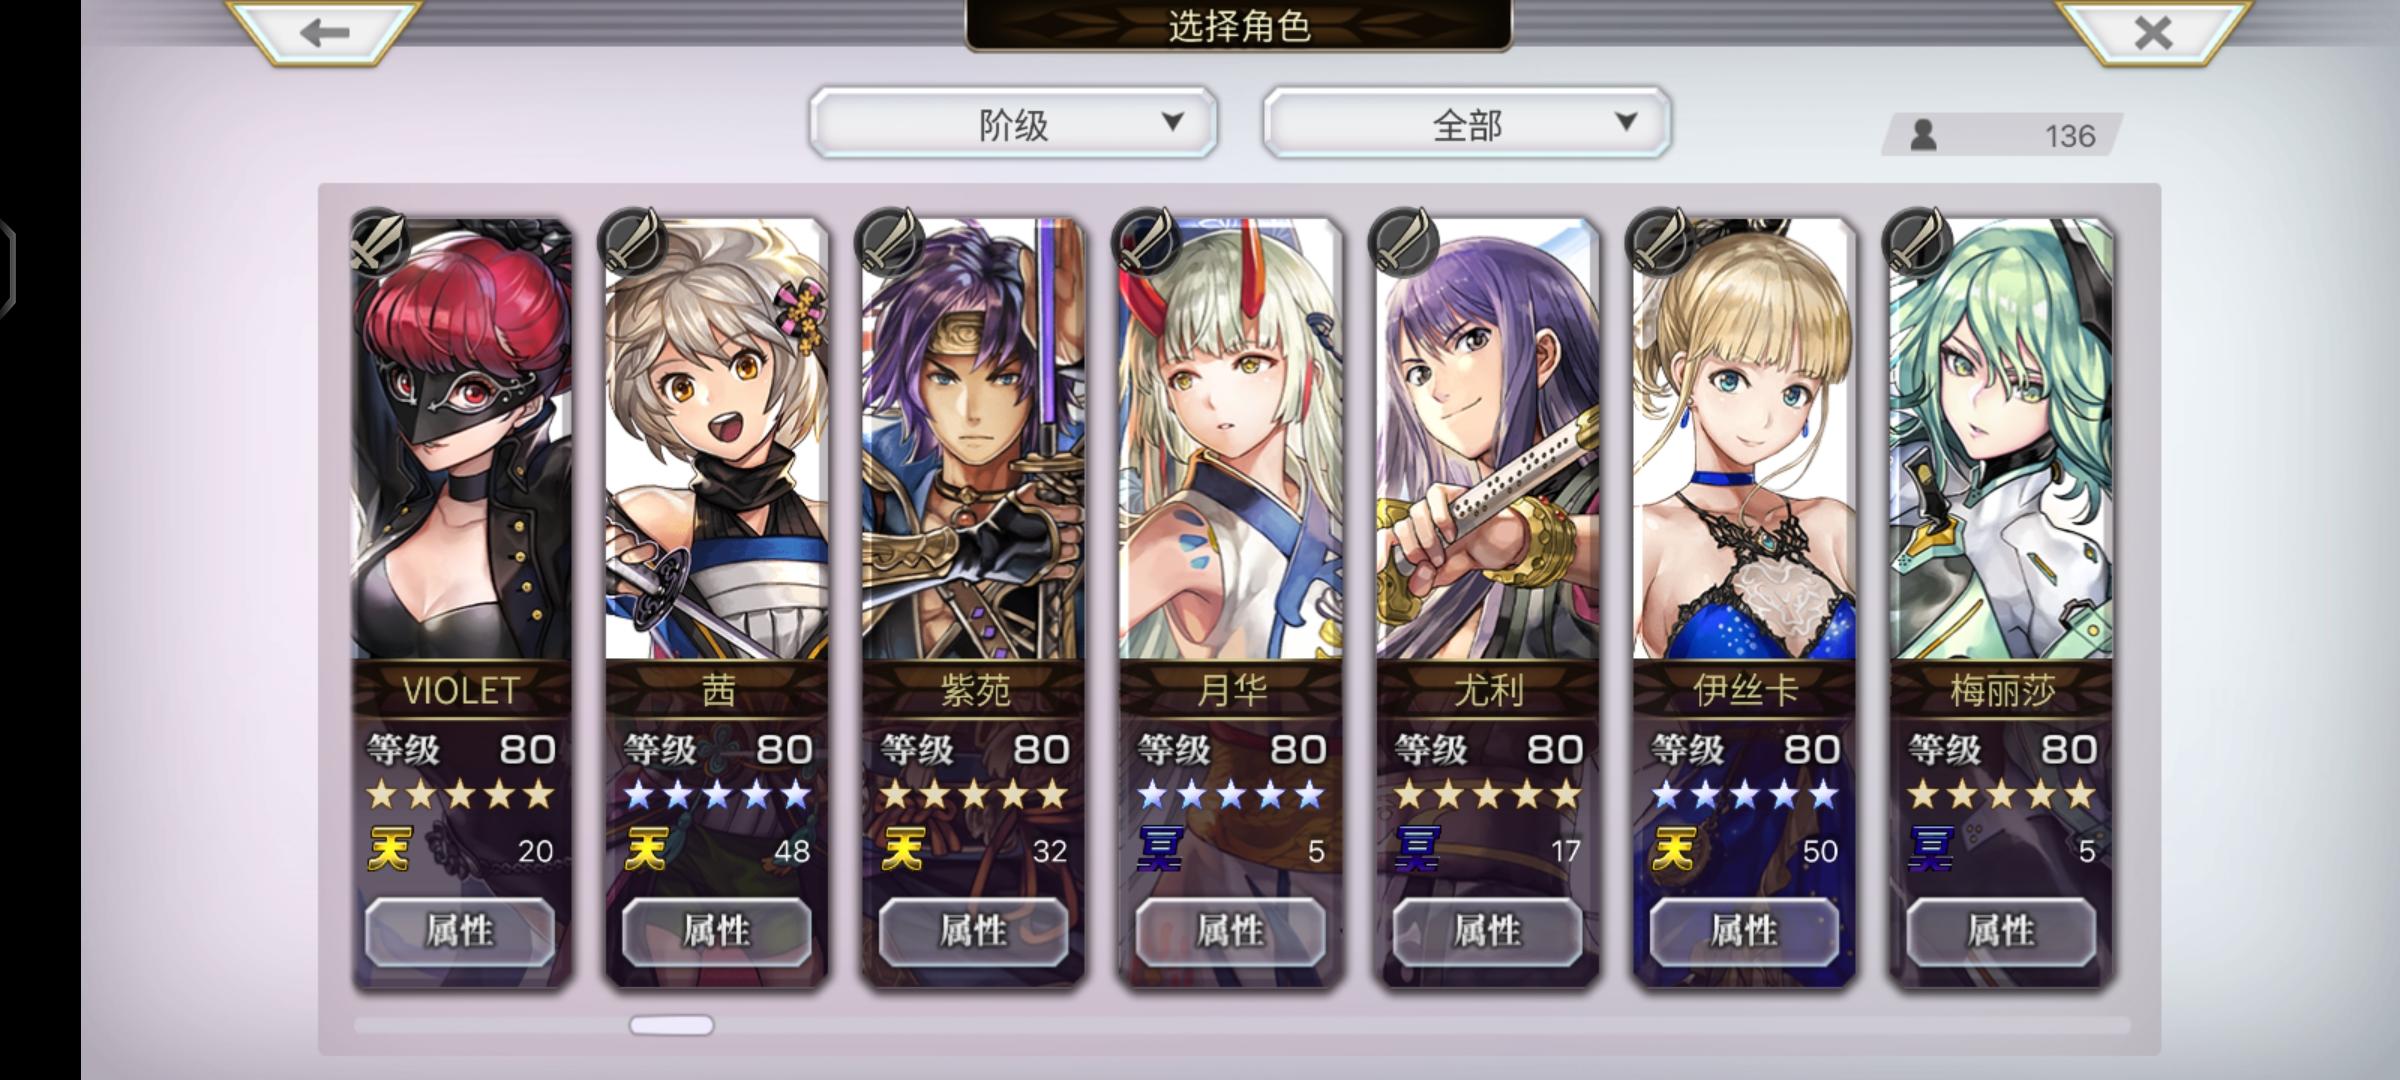This screenshot has height=1080, width=2400.
Task: Click the sword weapon icon on VIOLET's card
Action: (378, 242)
